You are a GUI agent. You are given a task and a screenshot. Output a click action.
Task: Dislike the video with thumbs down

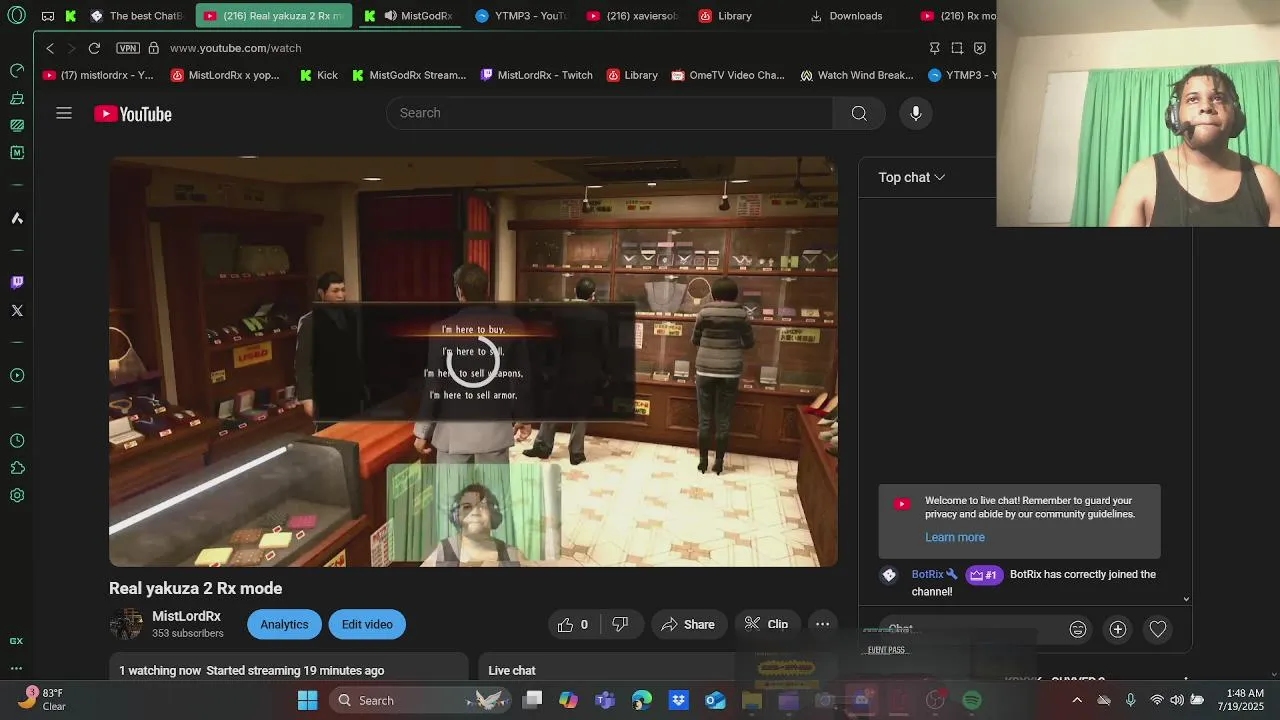click(620, 624)
